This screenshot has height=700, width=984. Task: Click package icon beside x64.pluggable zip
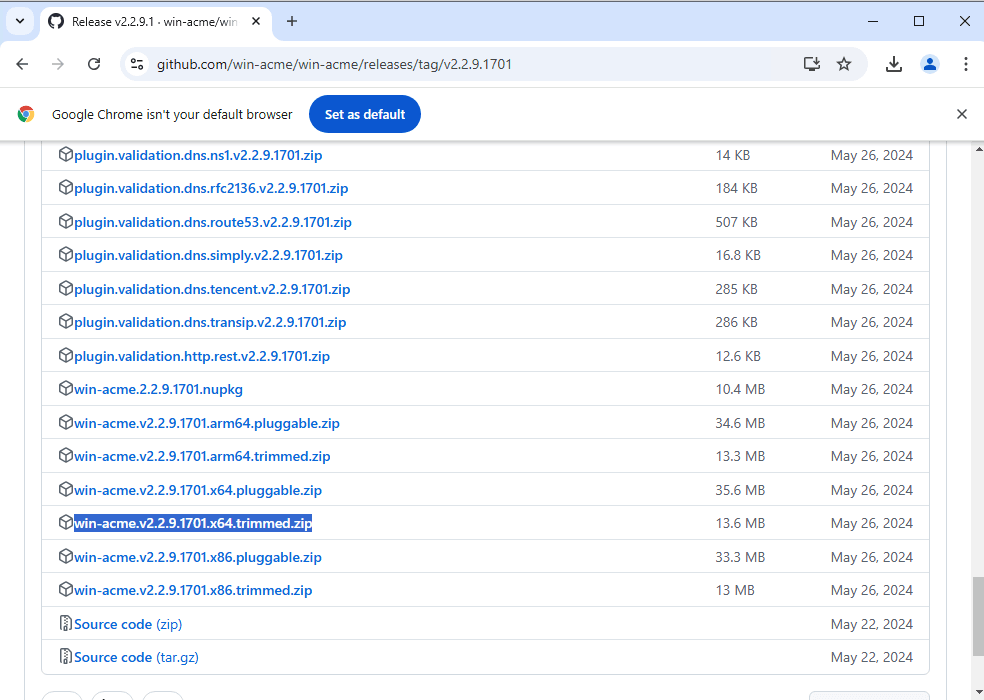(65, 490)
